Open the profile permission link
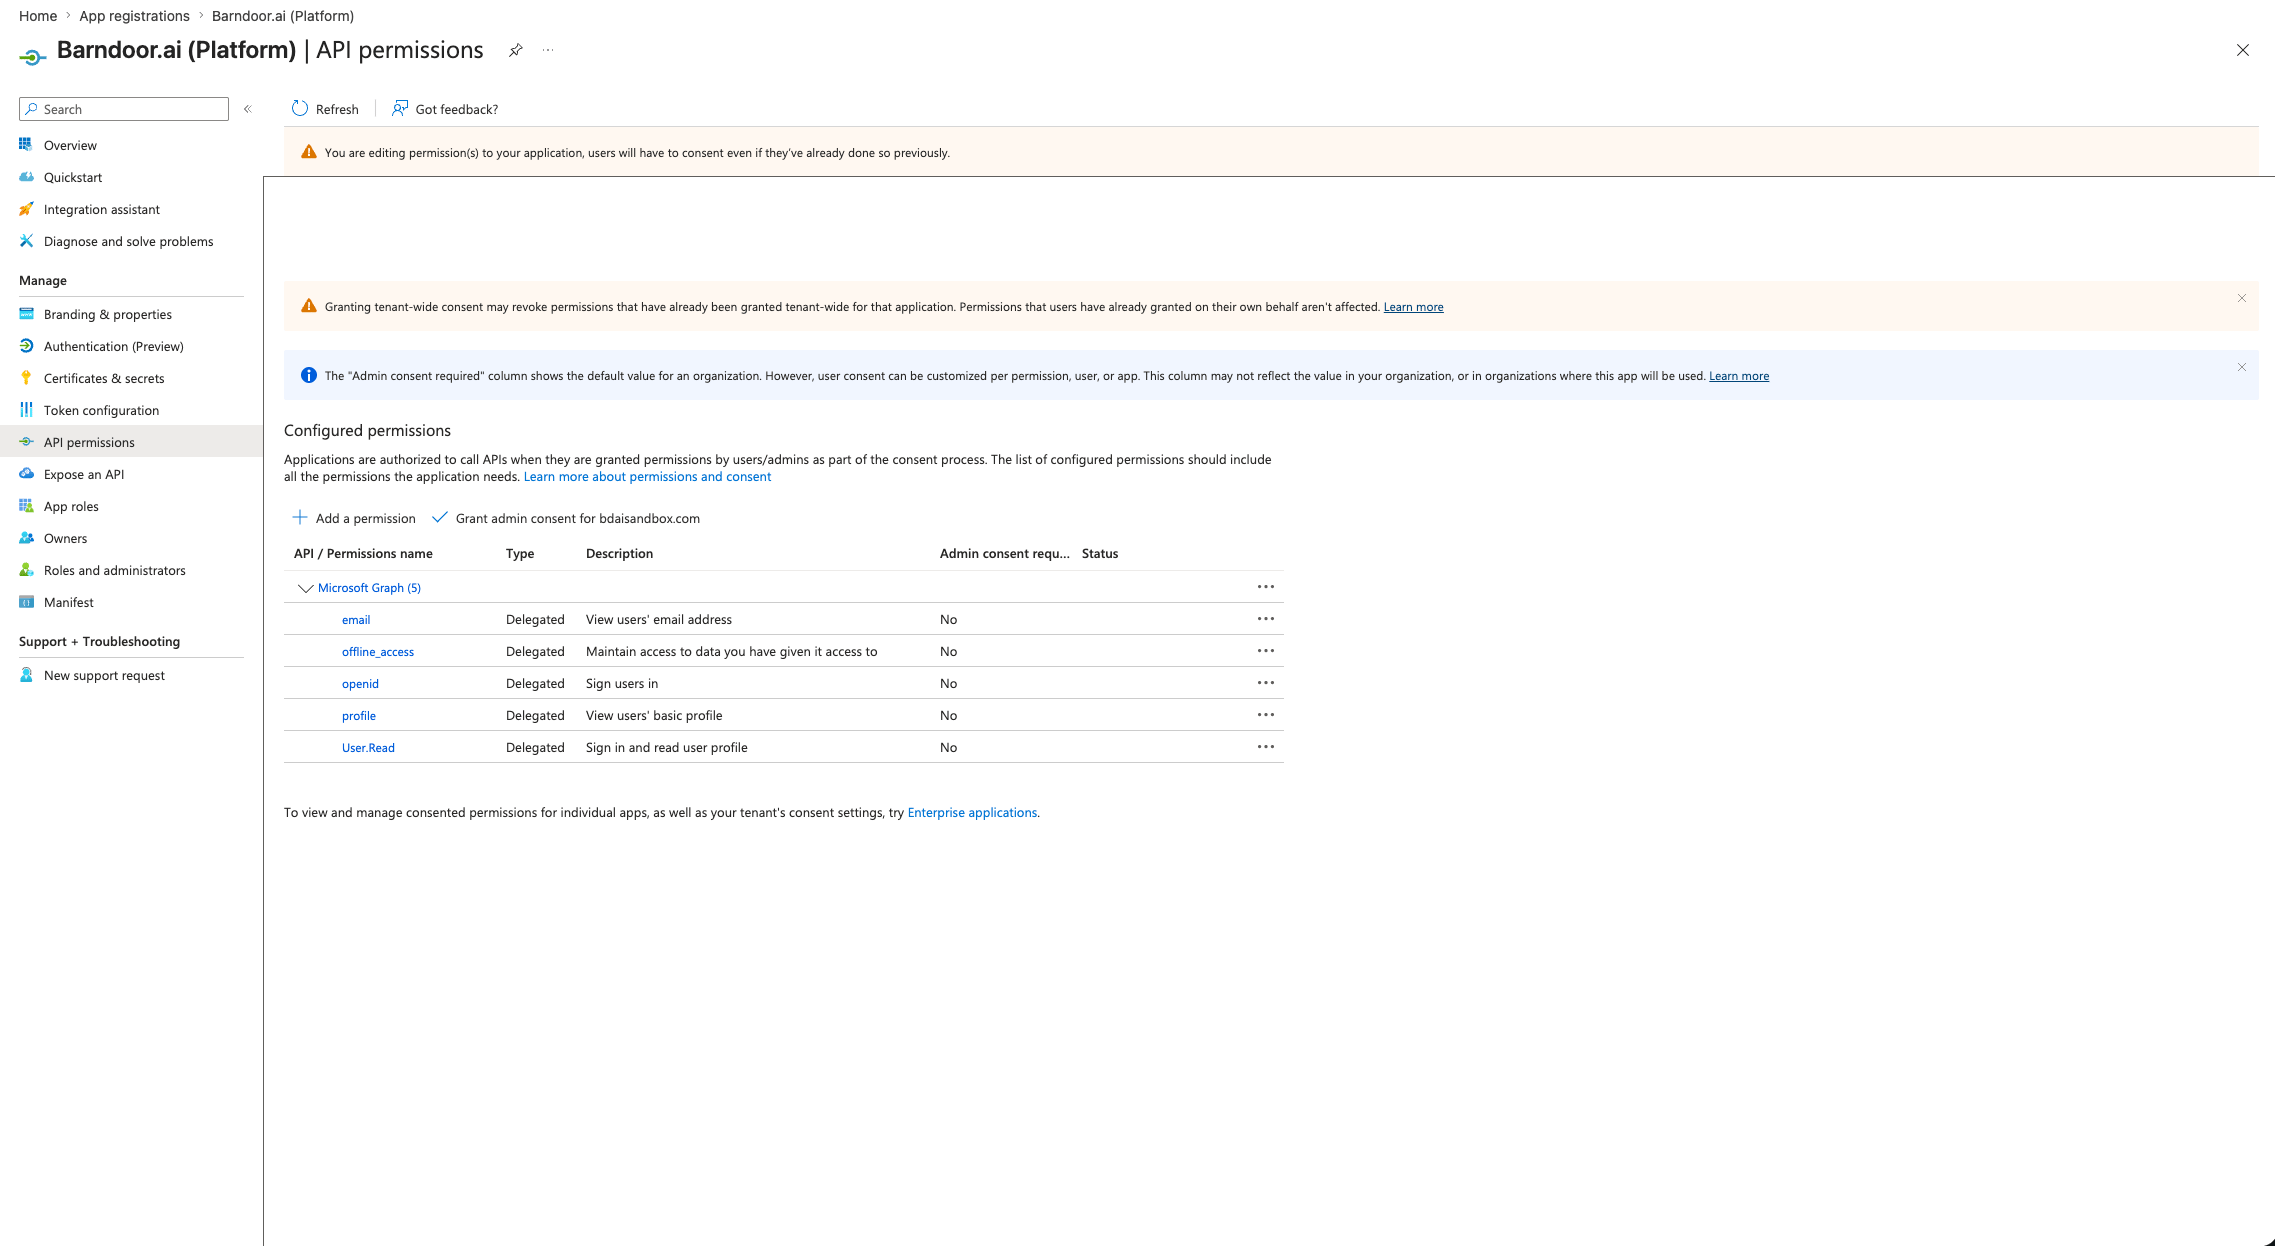This screenshot has height=1246, width=2275. (x=359, y=716)
